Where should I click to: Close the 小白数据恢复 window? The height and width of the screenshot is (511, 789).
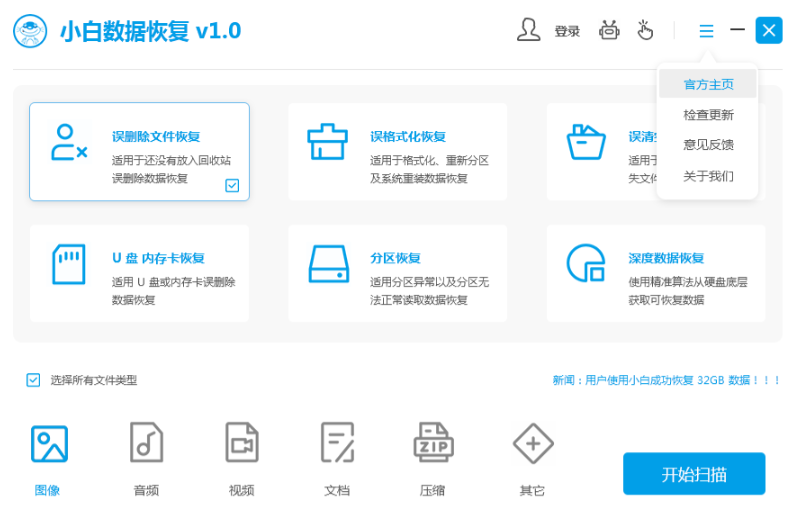(x=769, y=30)
